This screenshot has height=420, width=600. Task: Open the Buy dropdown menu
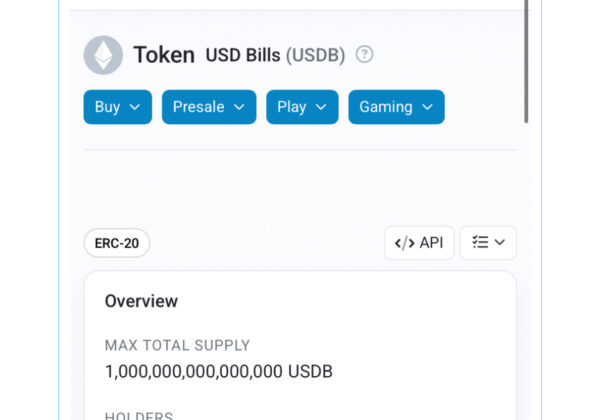click(x=118, y=107)
